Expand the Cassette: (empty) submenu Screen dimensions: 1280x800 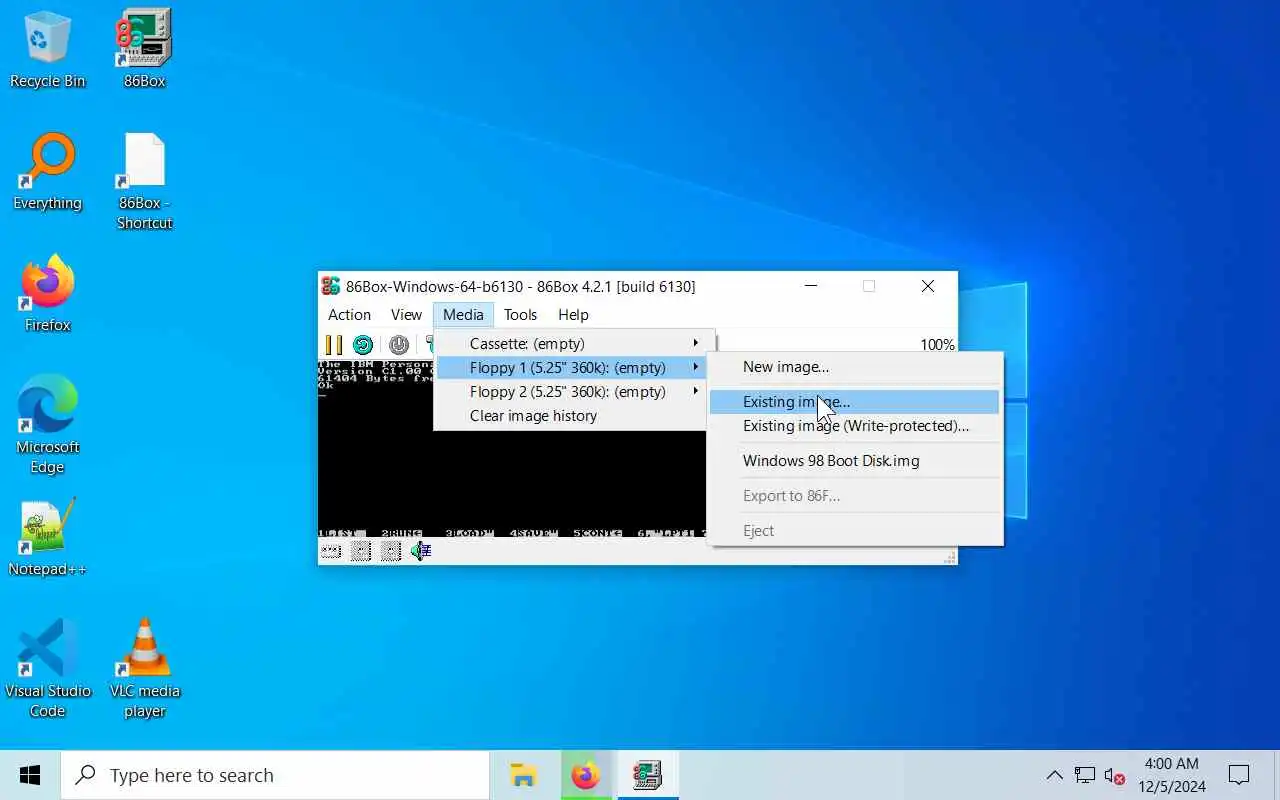coord(574,343)
